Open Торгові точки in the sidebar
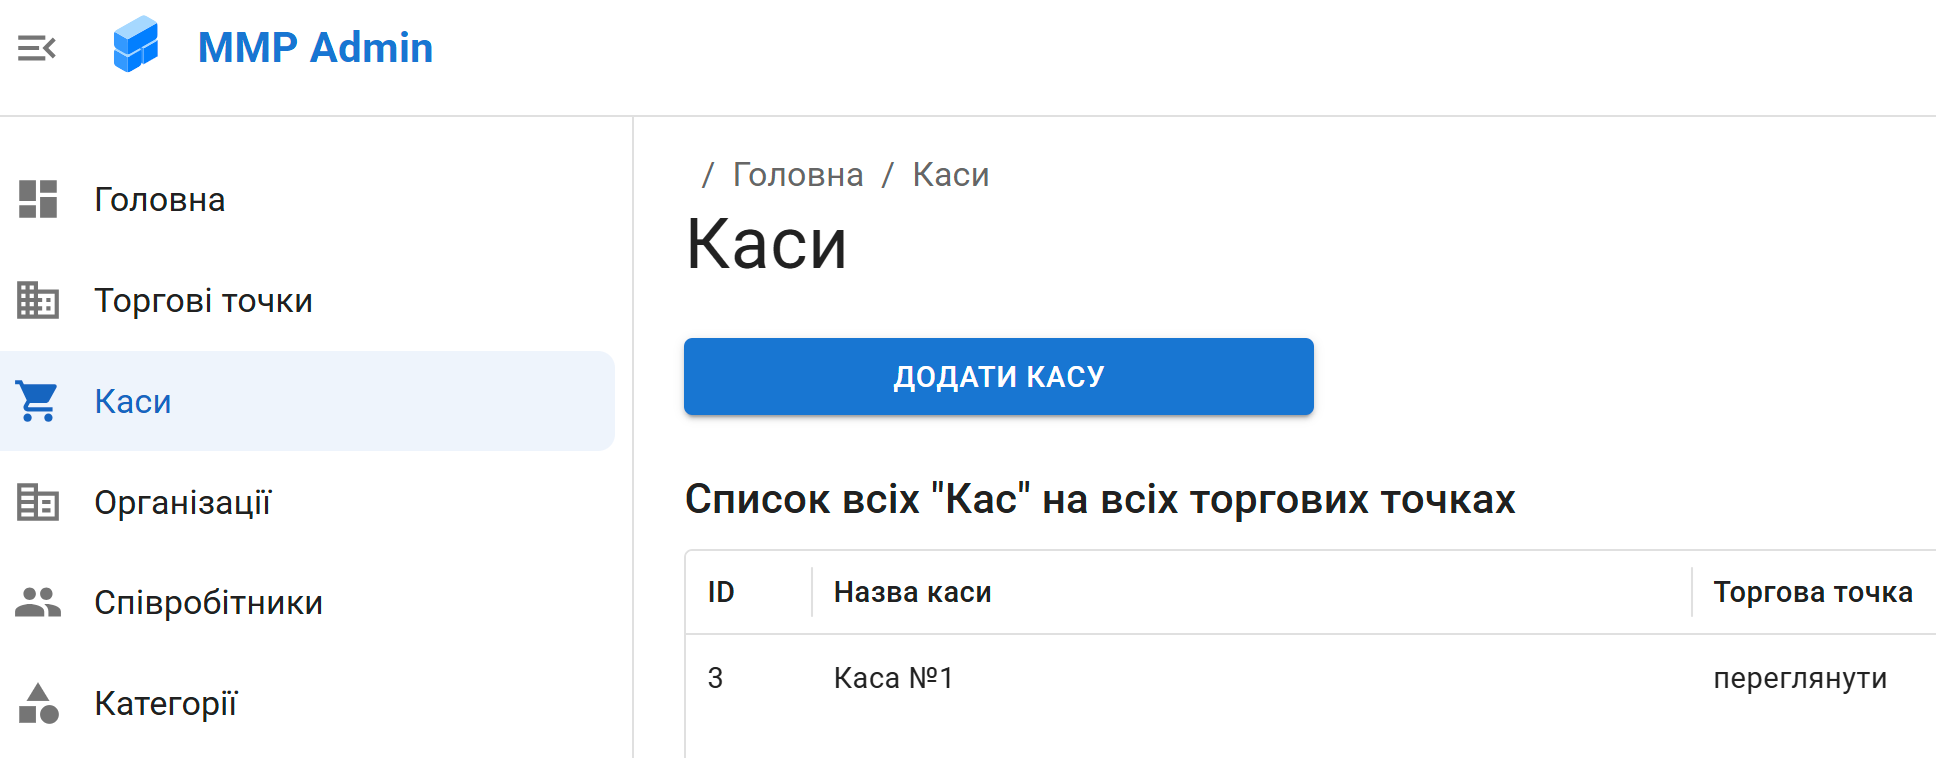 pos(203,301)
